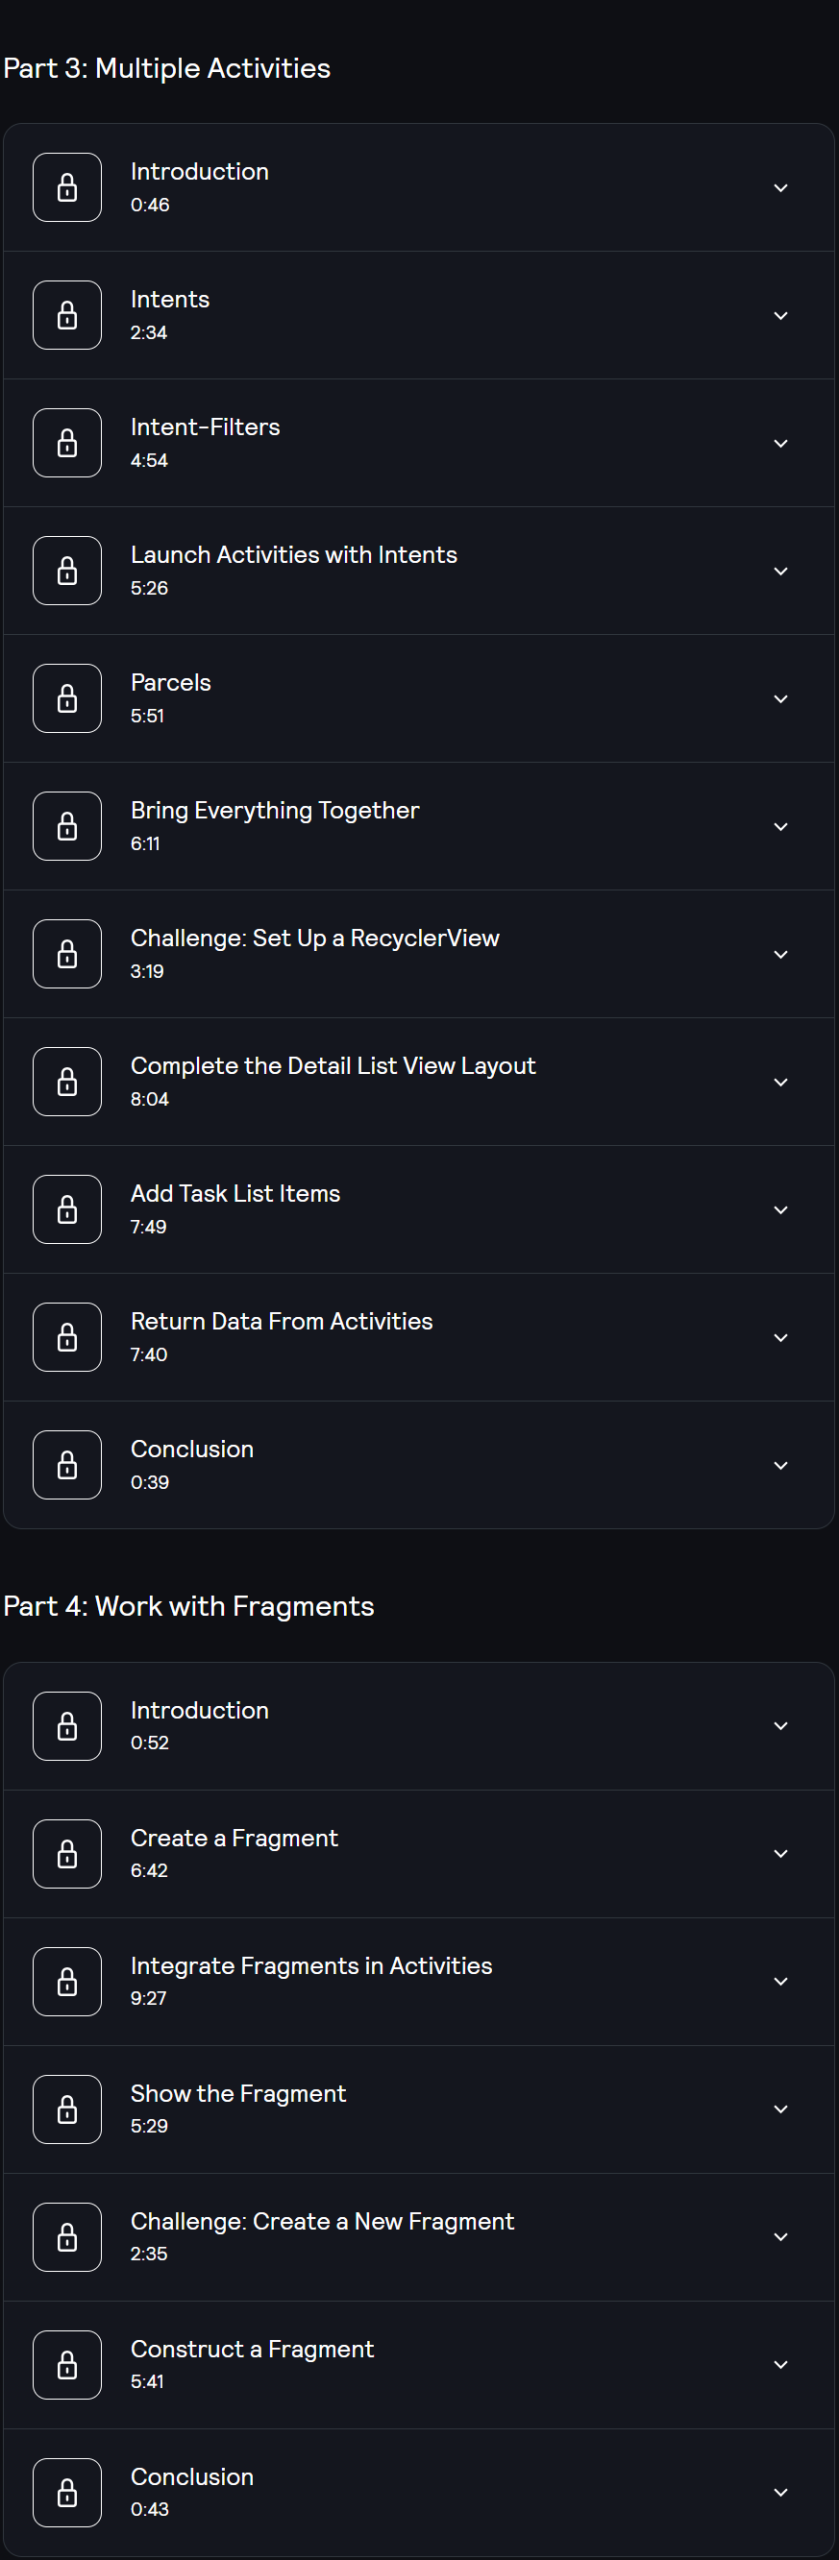The height and width of the screenshot is (2560, 839).
Task: Expand the Part 4 Conclusion chevron
Action: click(781, 2492)
